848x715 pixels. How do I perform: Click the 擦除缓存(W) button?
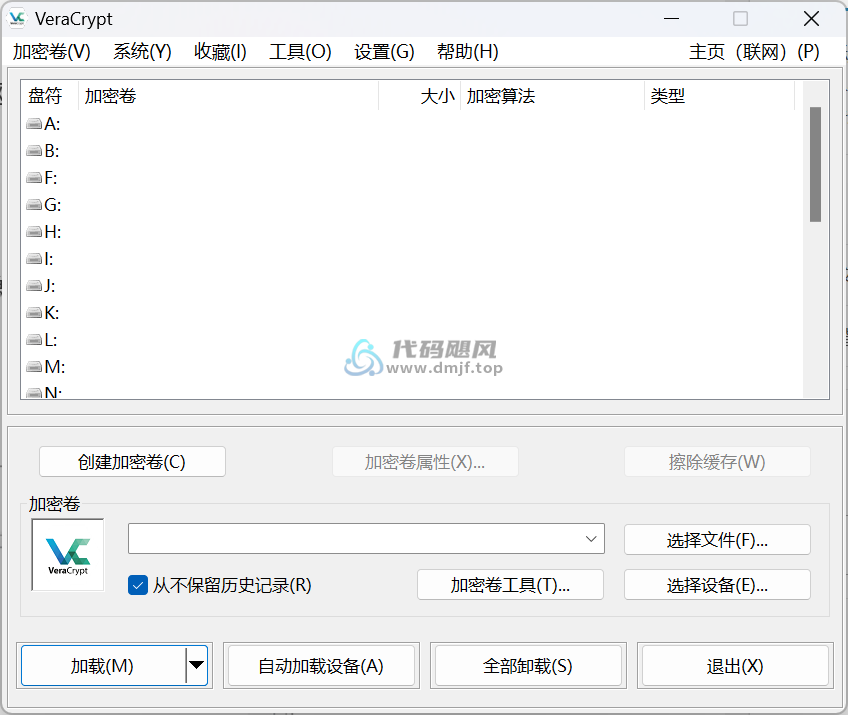(x=717, y=462)
